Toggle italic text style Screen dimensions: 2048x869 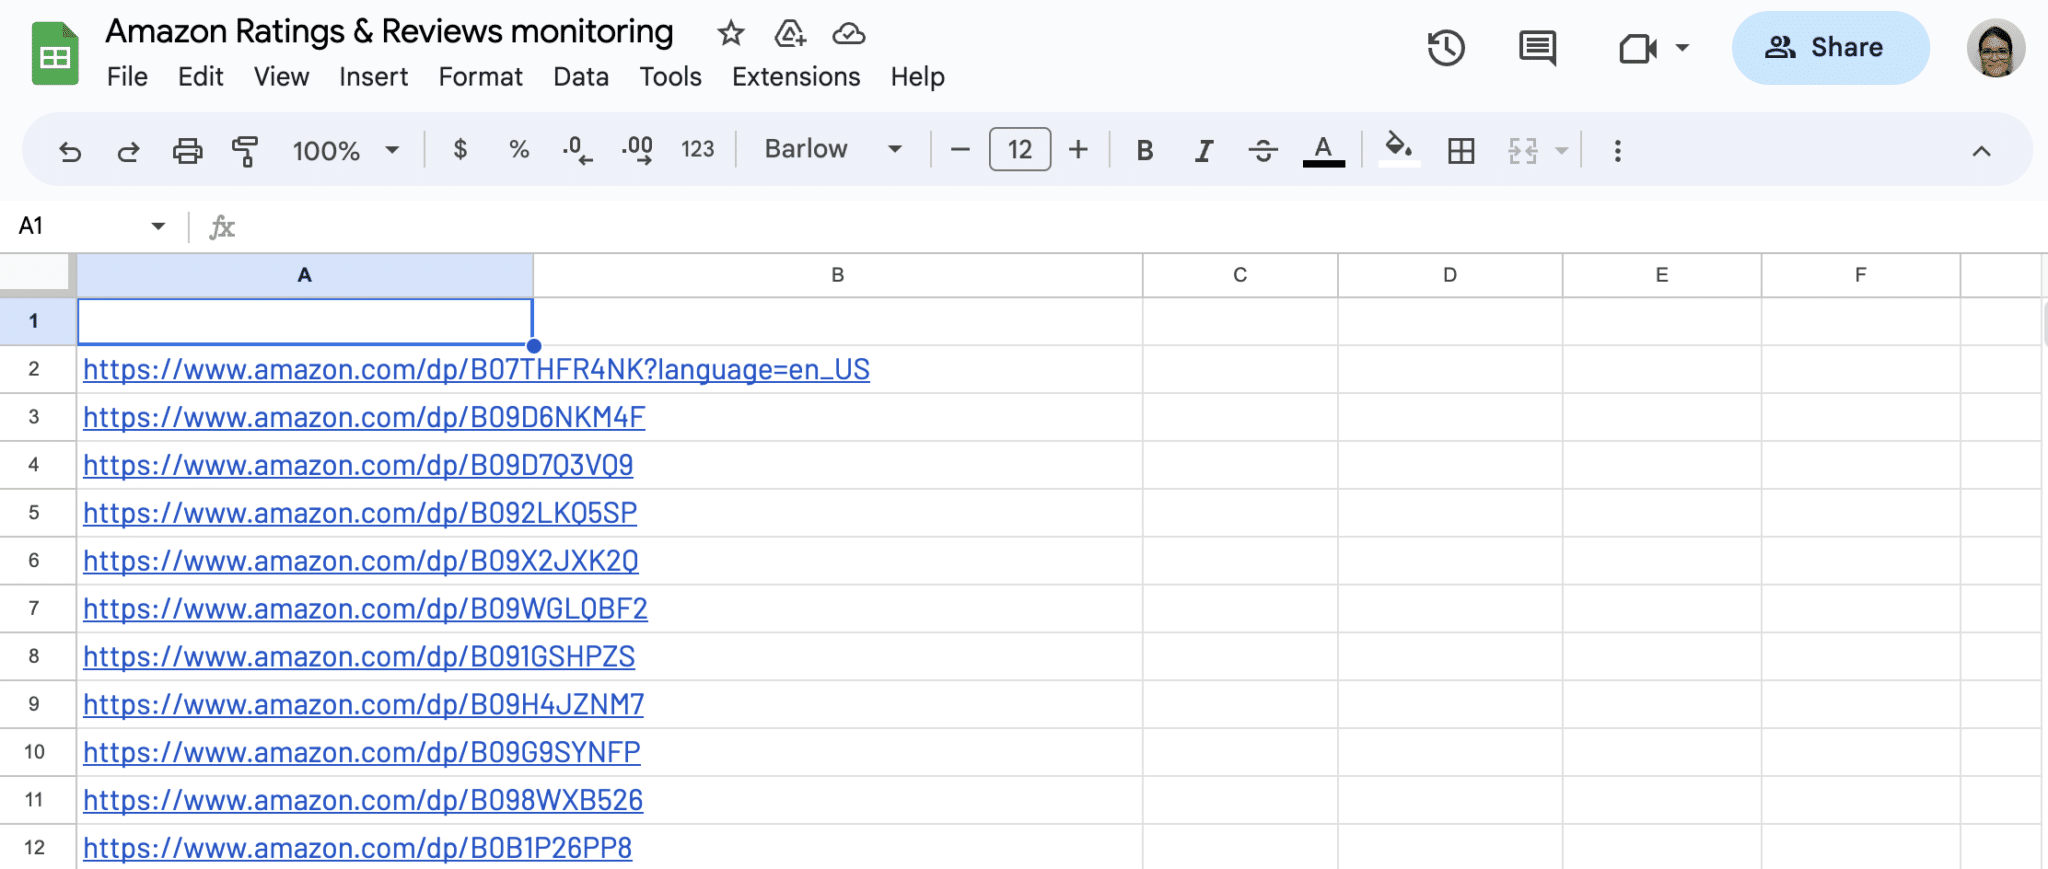[1204, 151]
